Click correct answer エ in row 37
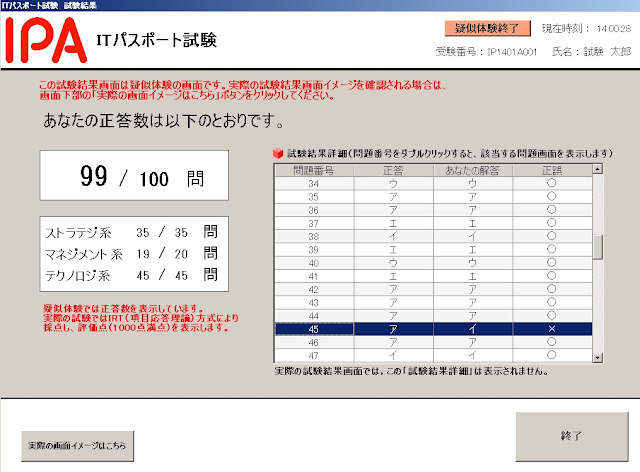 [393, 223]
